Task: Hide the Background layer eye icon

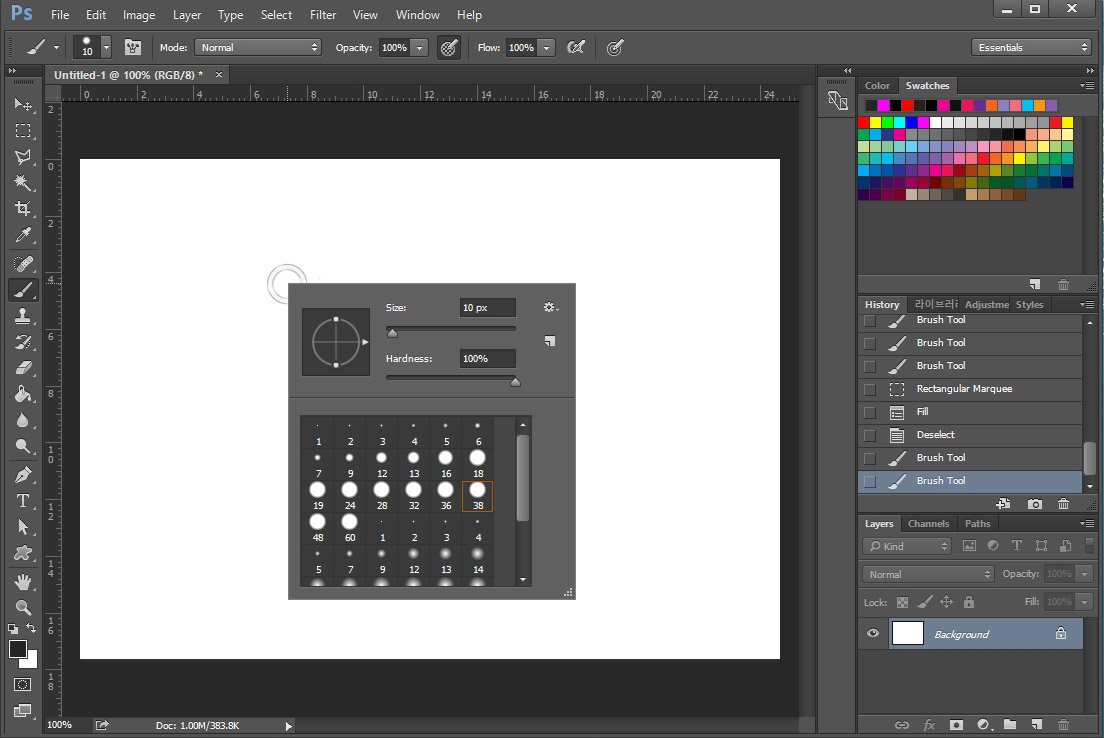Action: point(873,633)
